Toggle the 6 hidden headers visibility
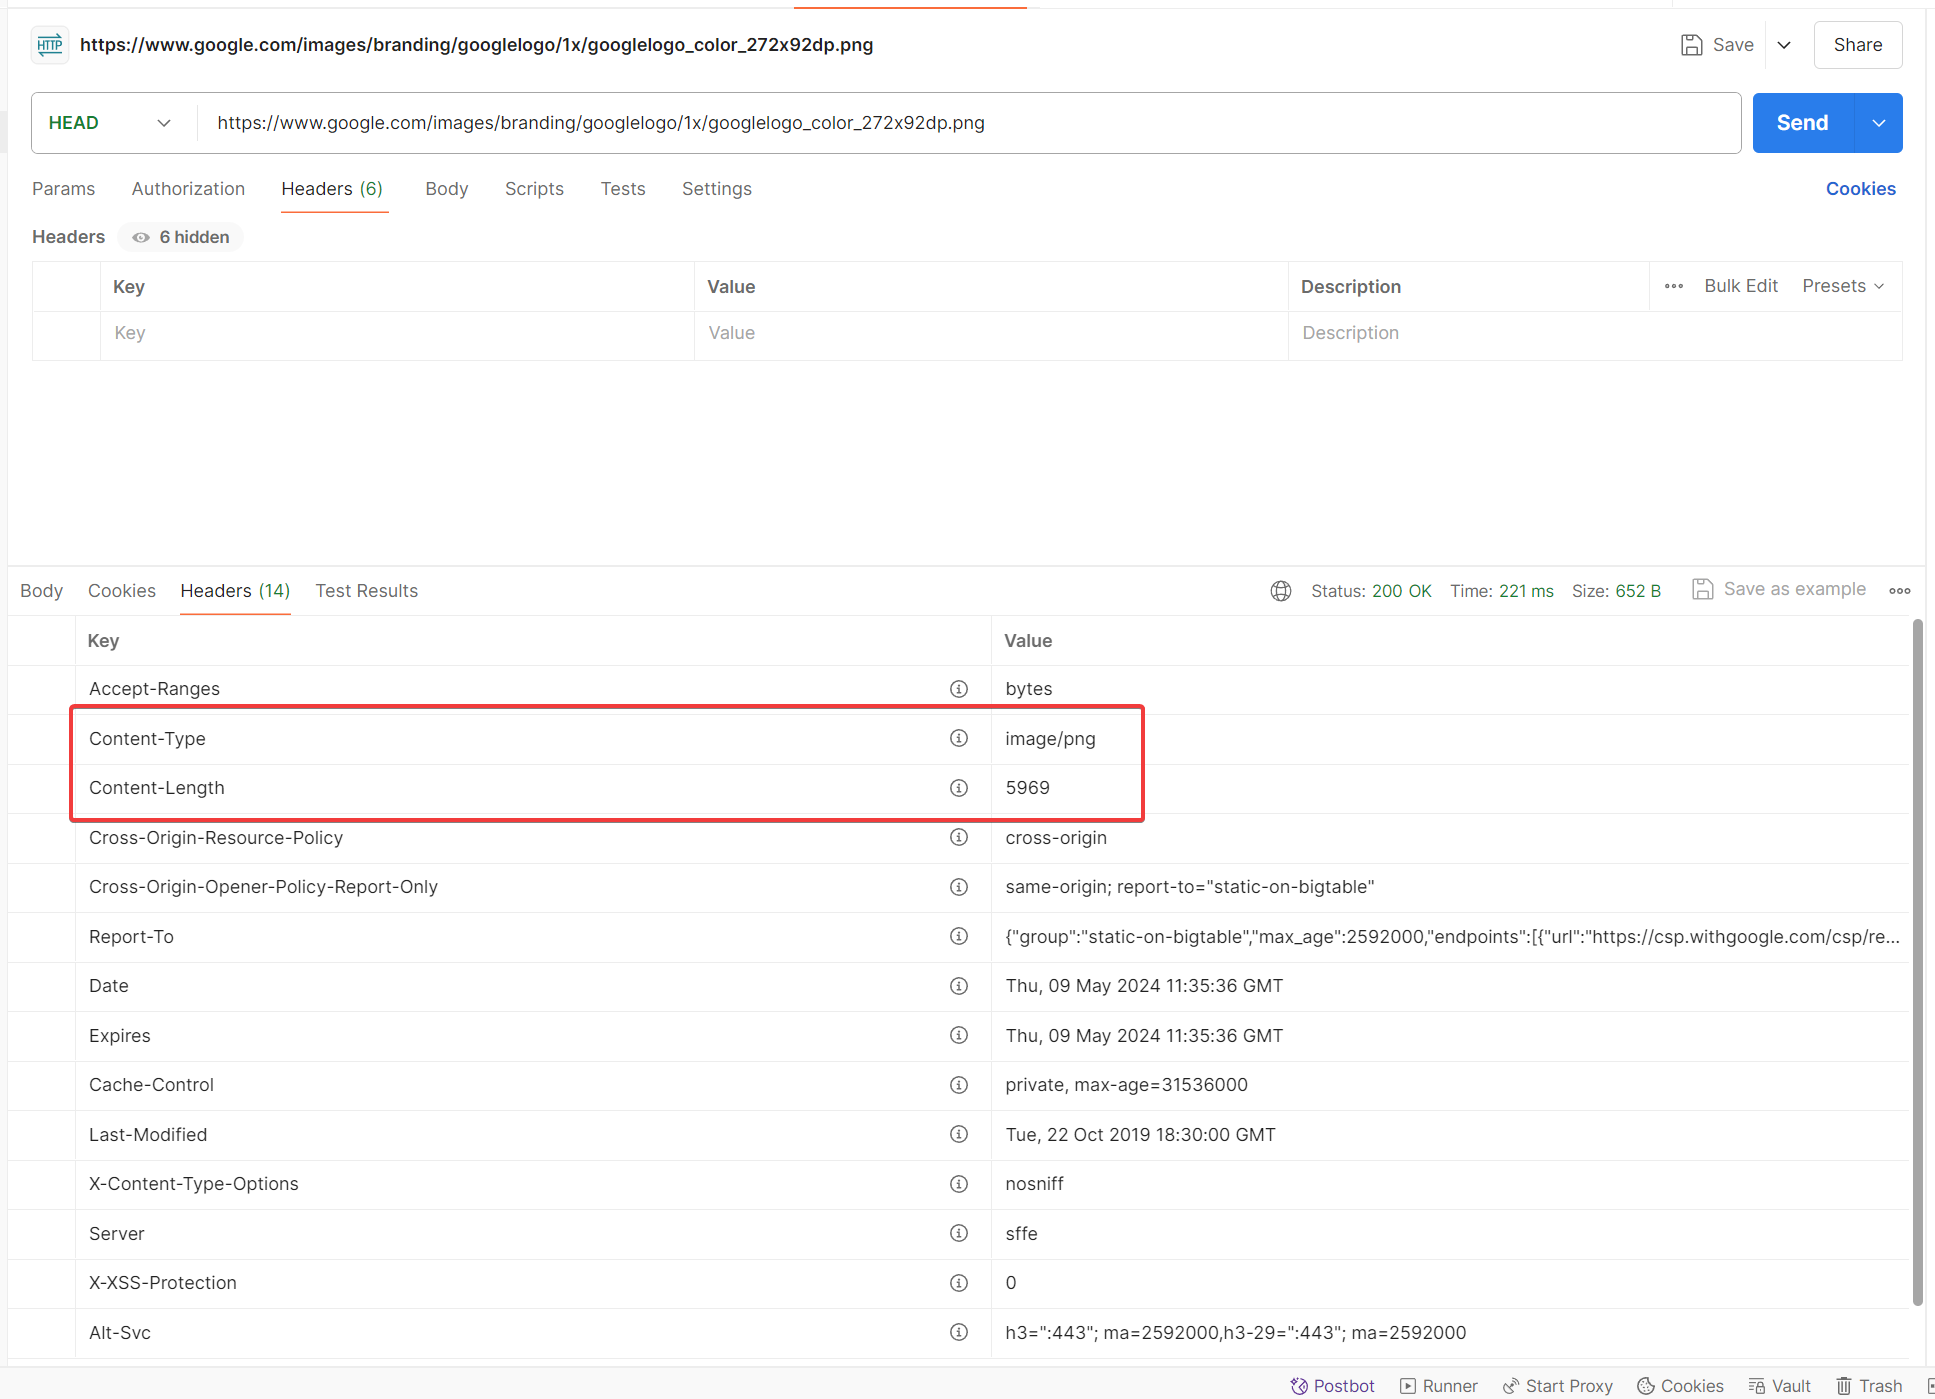The width and height of the screenshot is (1935, 1399). 179,236
